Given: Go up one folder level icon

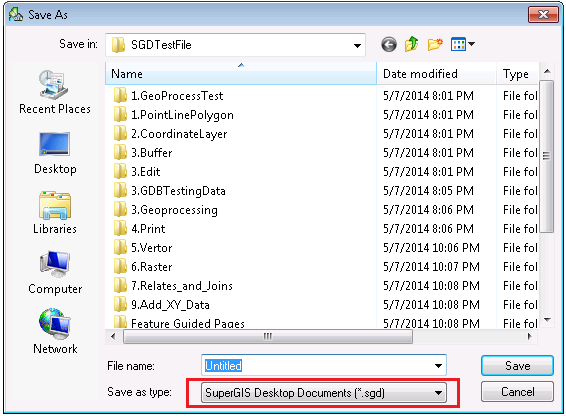Looking at the screenshot, I should [x=412, y=45].
